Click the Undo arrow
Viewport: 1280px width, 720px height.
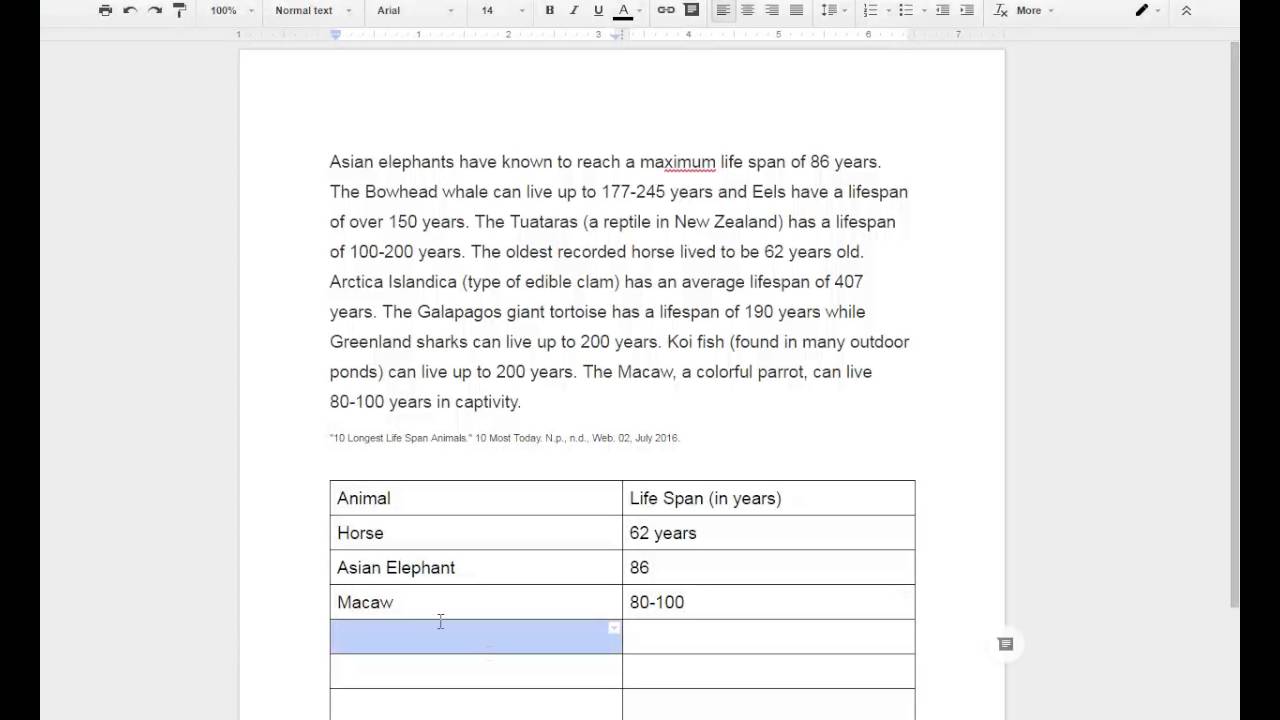click(x=130, y=10)
